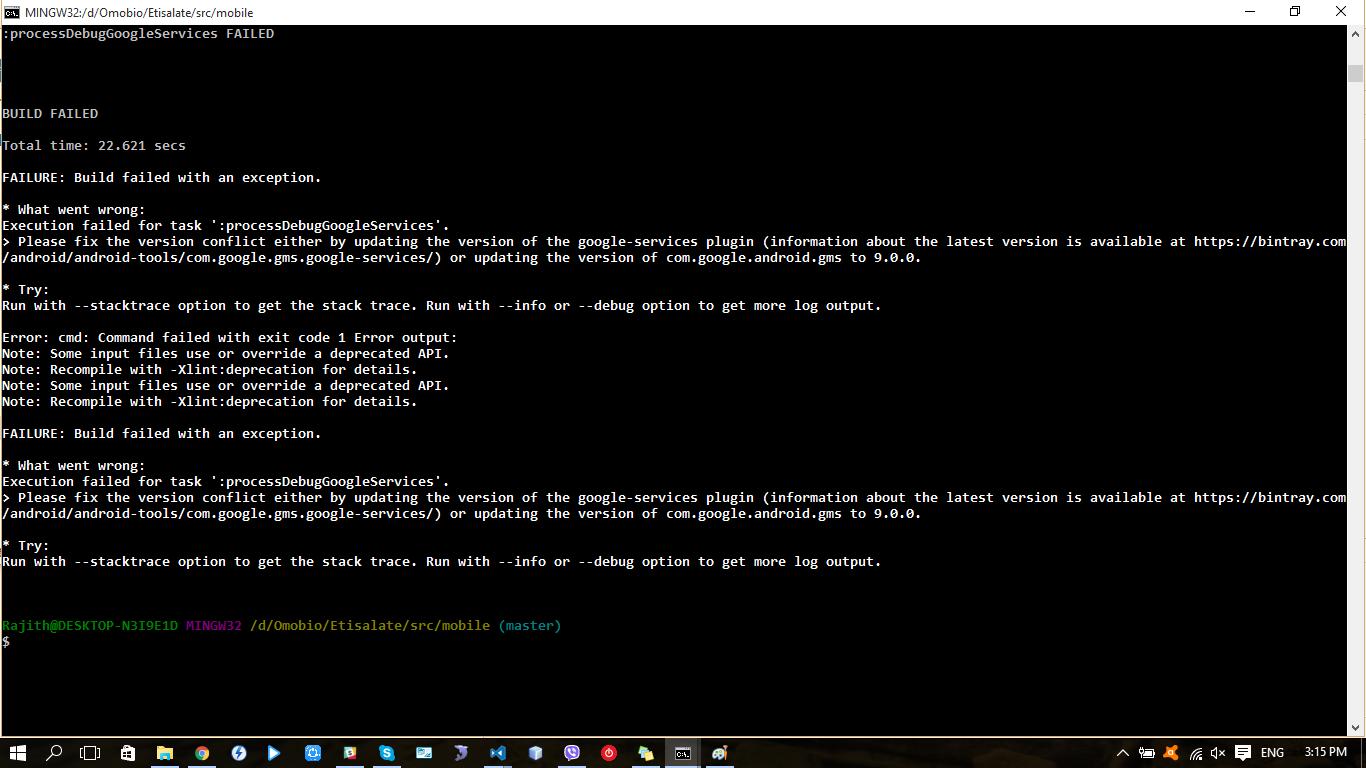Open Google Chrome from taskbar
This screenshot has width=1366, height=768.
click(x=202, y=753)
